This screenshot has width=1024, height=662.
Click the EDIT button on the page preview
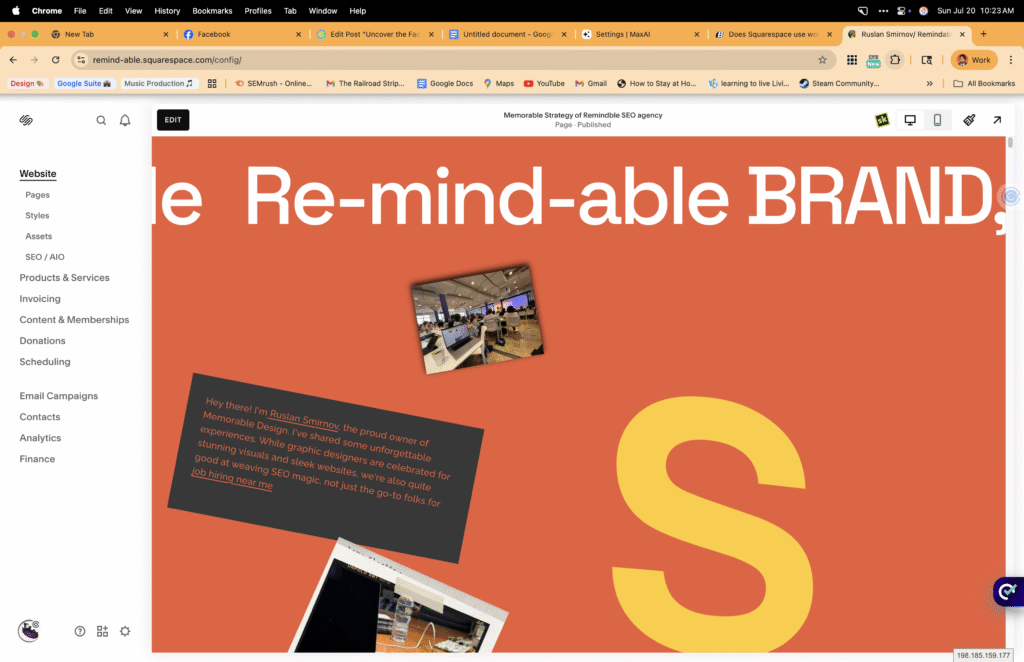click(x=172, y=119)
